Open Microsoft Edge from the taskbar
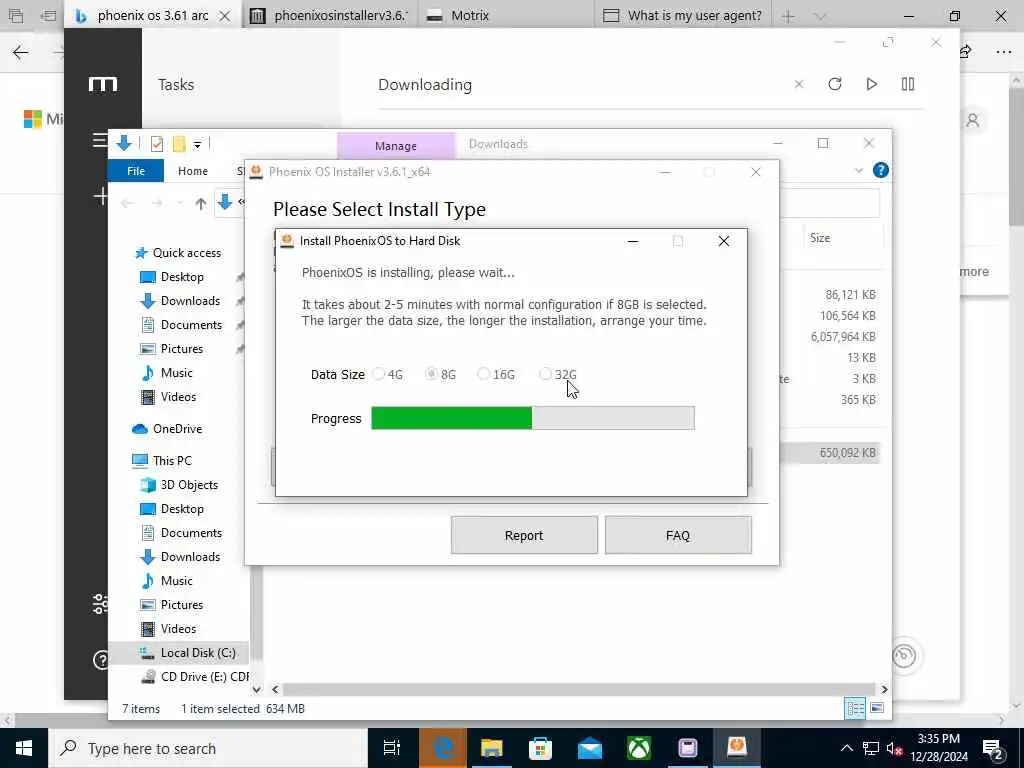Viewport: 1024px width, 768px height. click(442, 748)
